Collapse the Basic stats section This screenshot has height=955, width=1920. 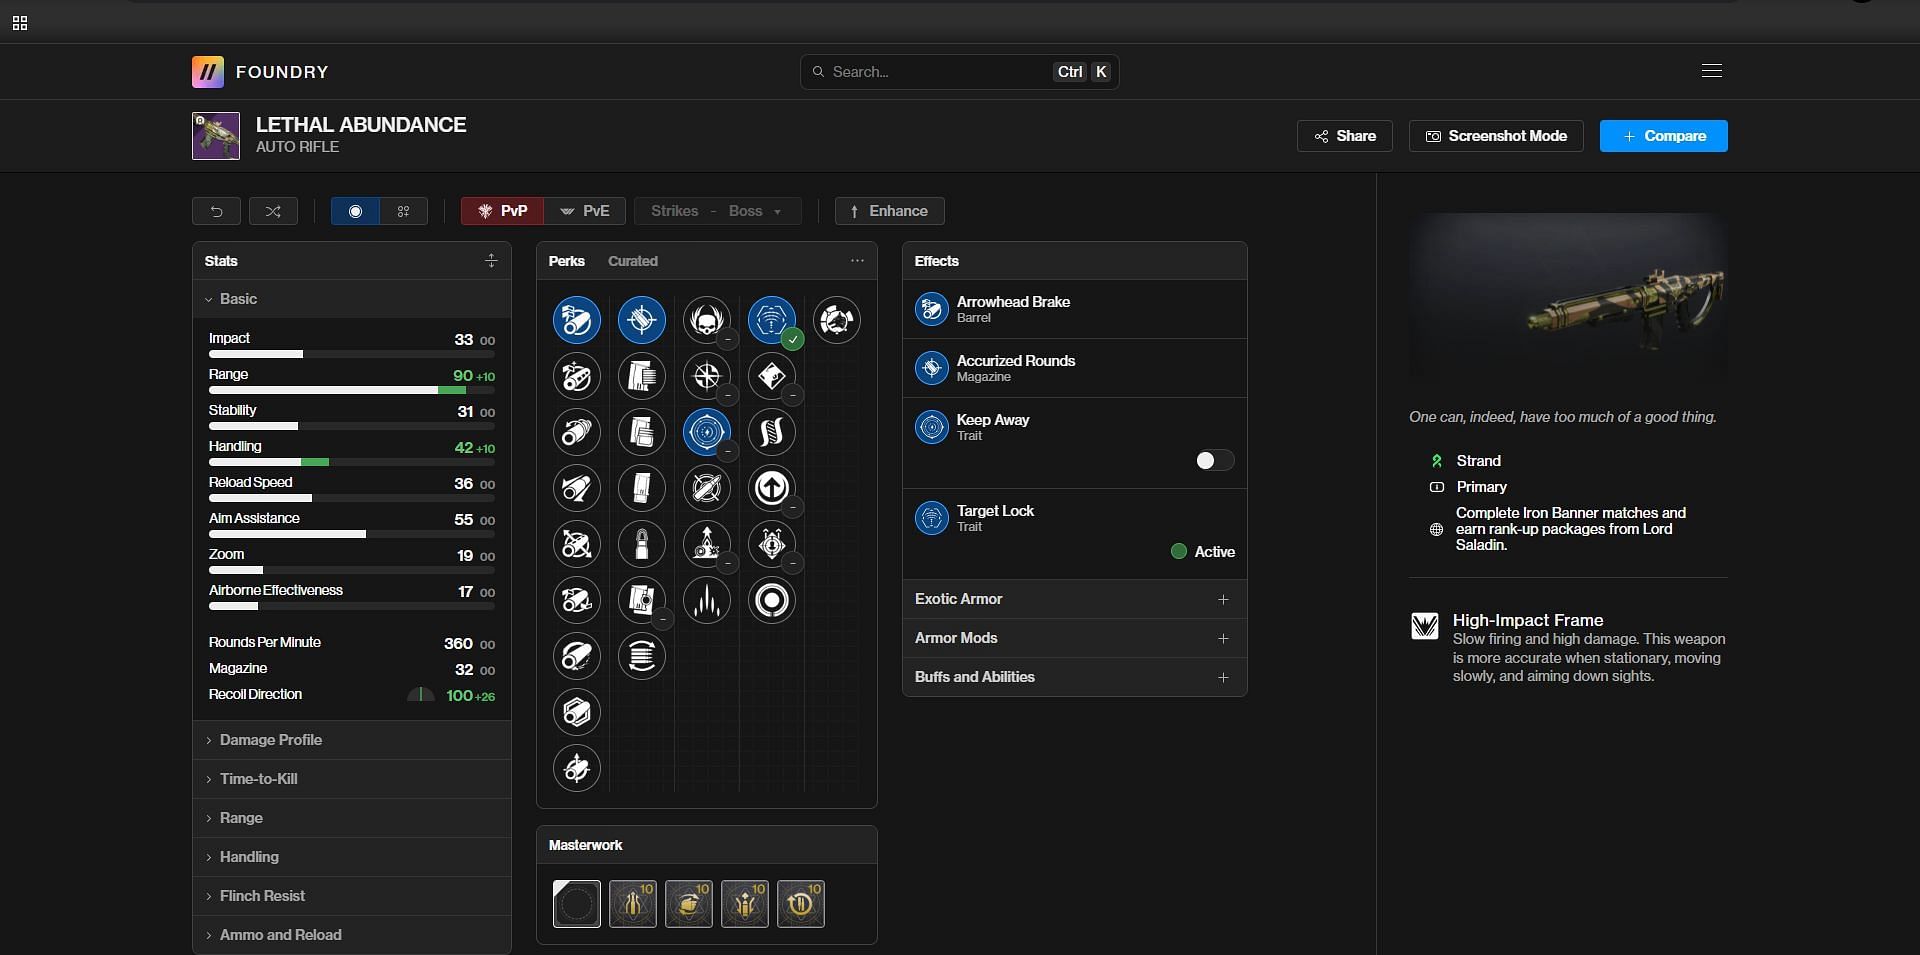[x=351, y=299]
